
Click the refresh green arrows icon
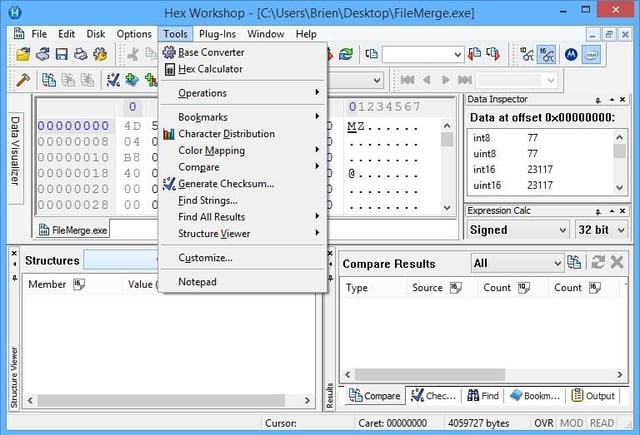pyautogui.click(x=345, y=54)
